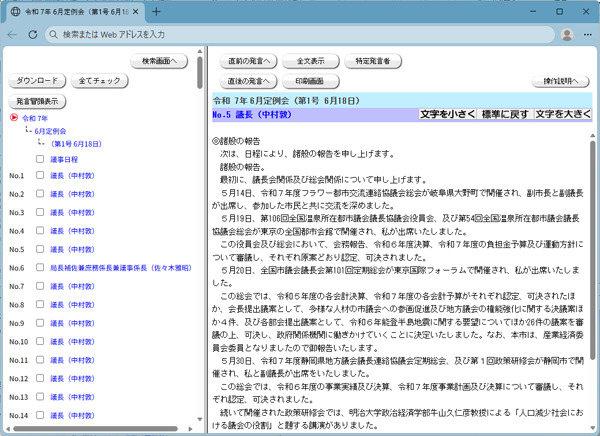
Task: Check the No.7 議長 checkbox
Action: coord(40,286)
